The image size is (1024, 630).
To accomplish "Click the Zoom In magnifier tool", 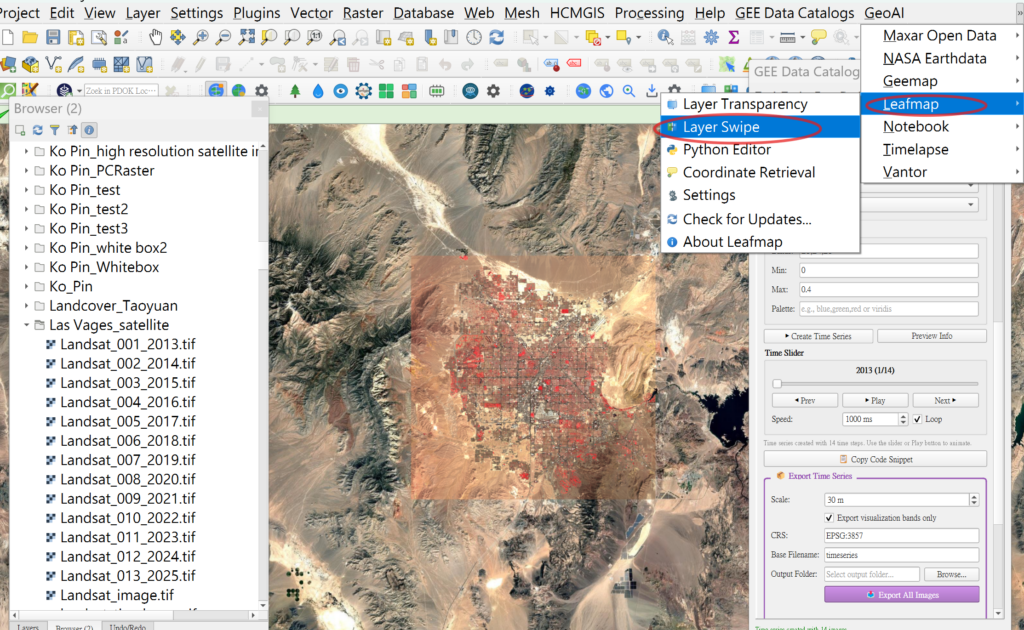I will [200, 37].
